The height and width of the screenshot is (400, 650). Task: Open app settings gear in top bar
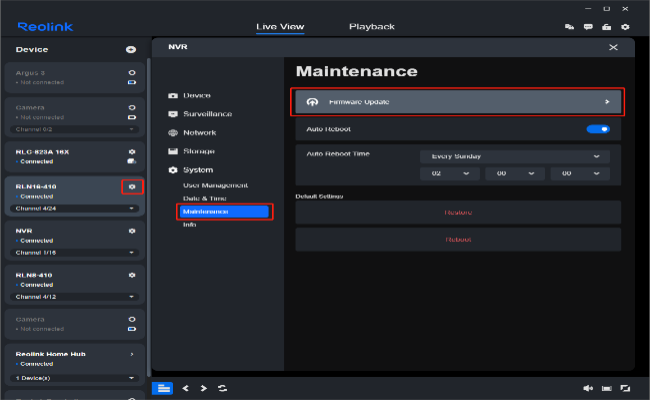[x=625, y=27]
